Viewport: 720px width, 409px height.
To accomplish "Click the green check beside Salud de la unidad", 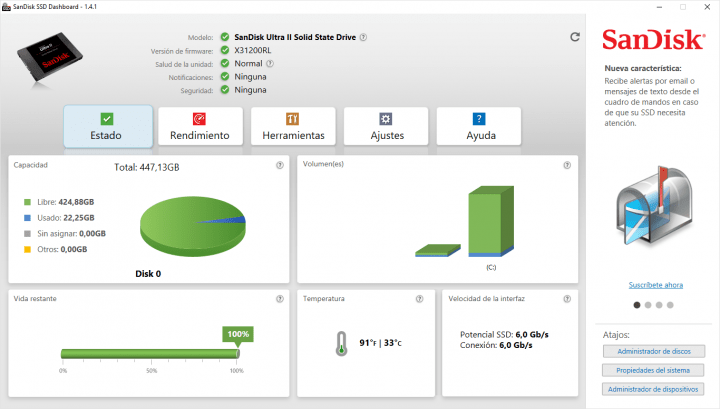I will click(x=225, y=63).
